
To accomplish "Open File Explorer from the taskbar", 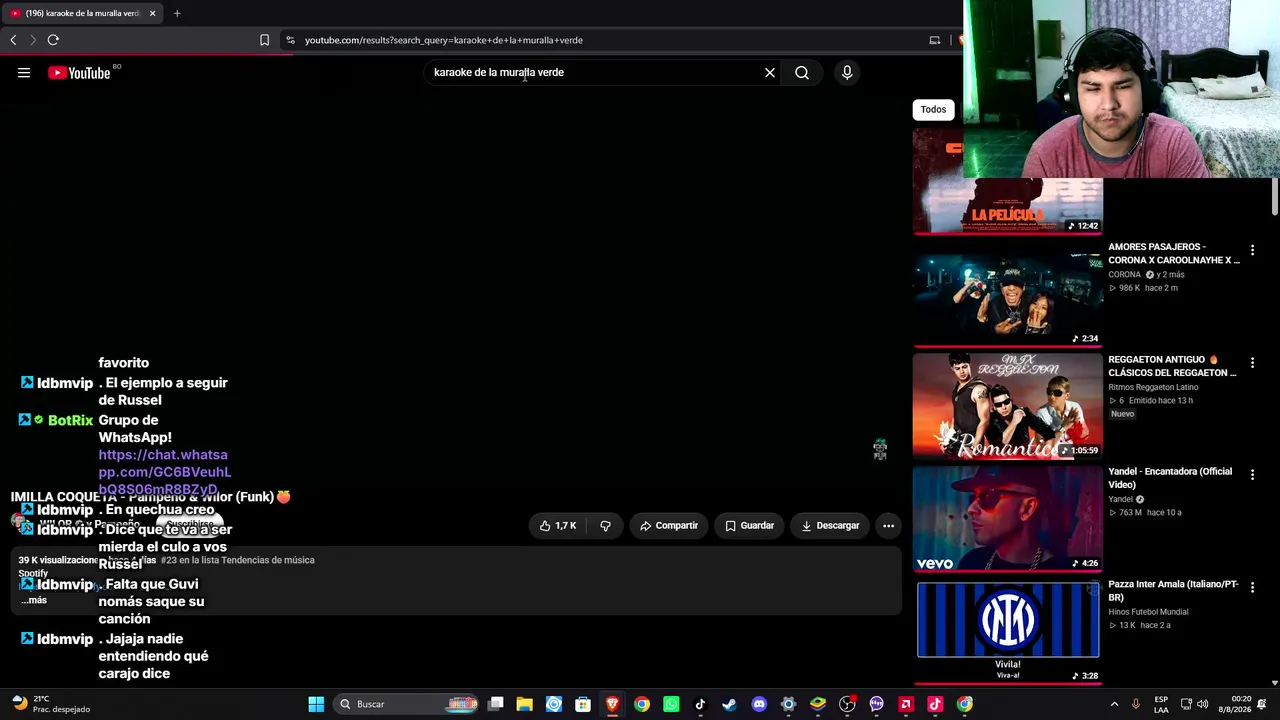I will coord(524,704).
